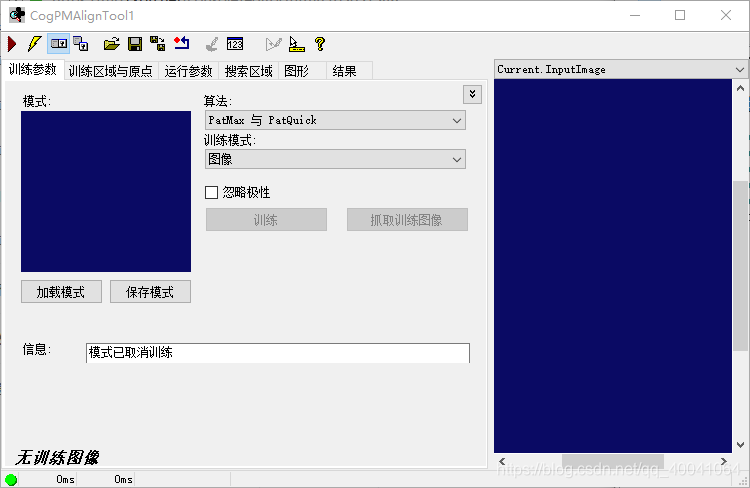Select the 训练参数 tab
This screenshot has height=488, width=750.
pos(33,70)
